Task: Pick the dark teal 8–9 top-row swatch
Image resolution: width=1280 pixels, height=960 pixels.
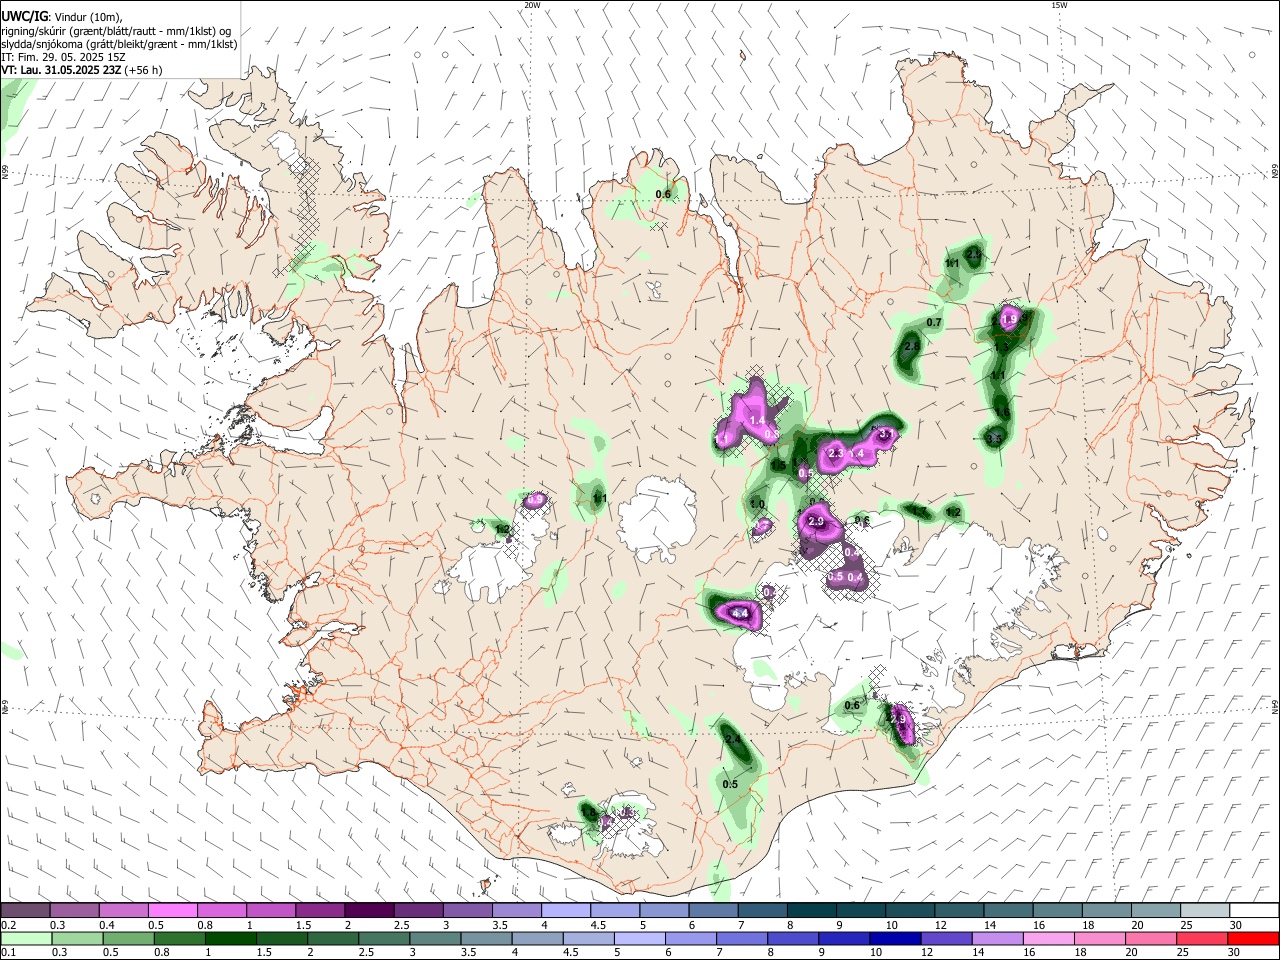Action: pyautogui.click(x=812, y=911)
